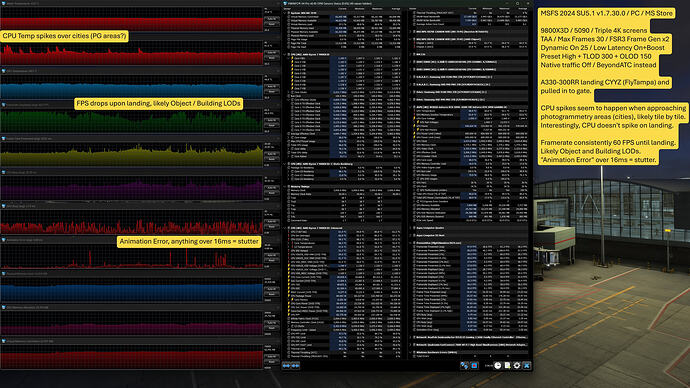
Task: Expand the Aqua Computer D5 Next group
Action: [x=411, y=235]
